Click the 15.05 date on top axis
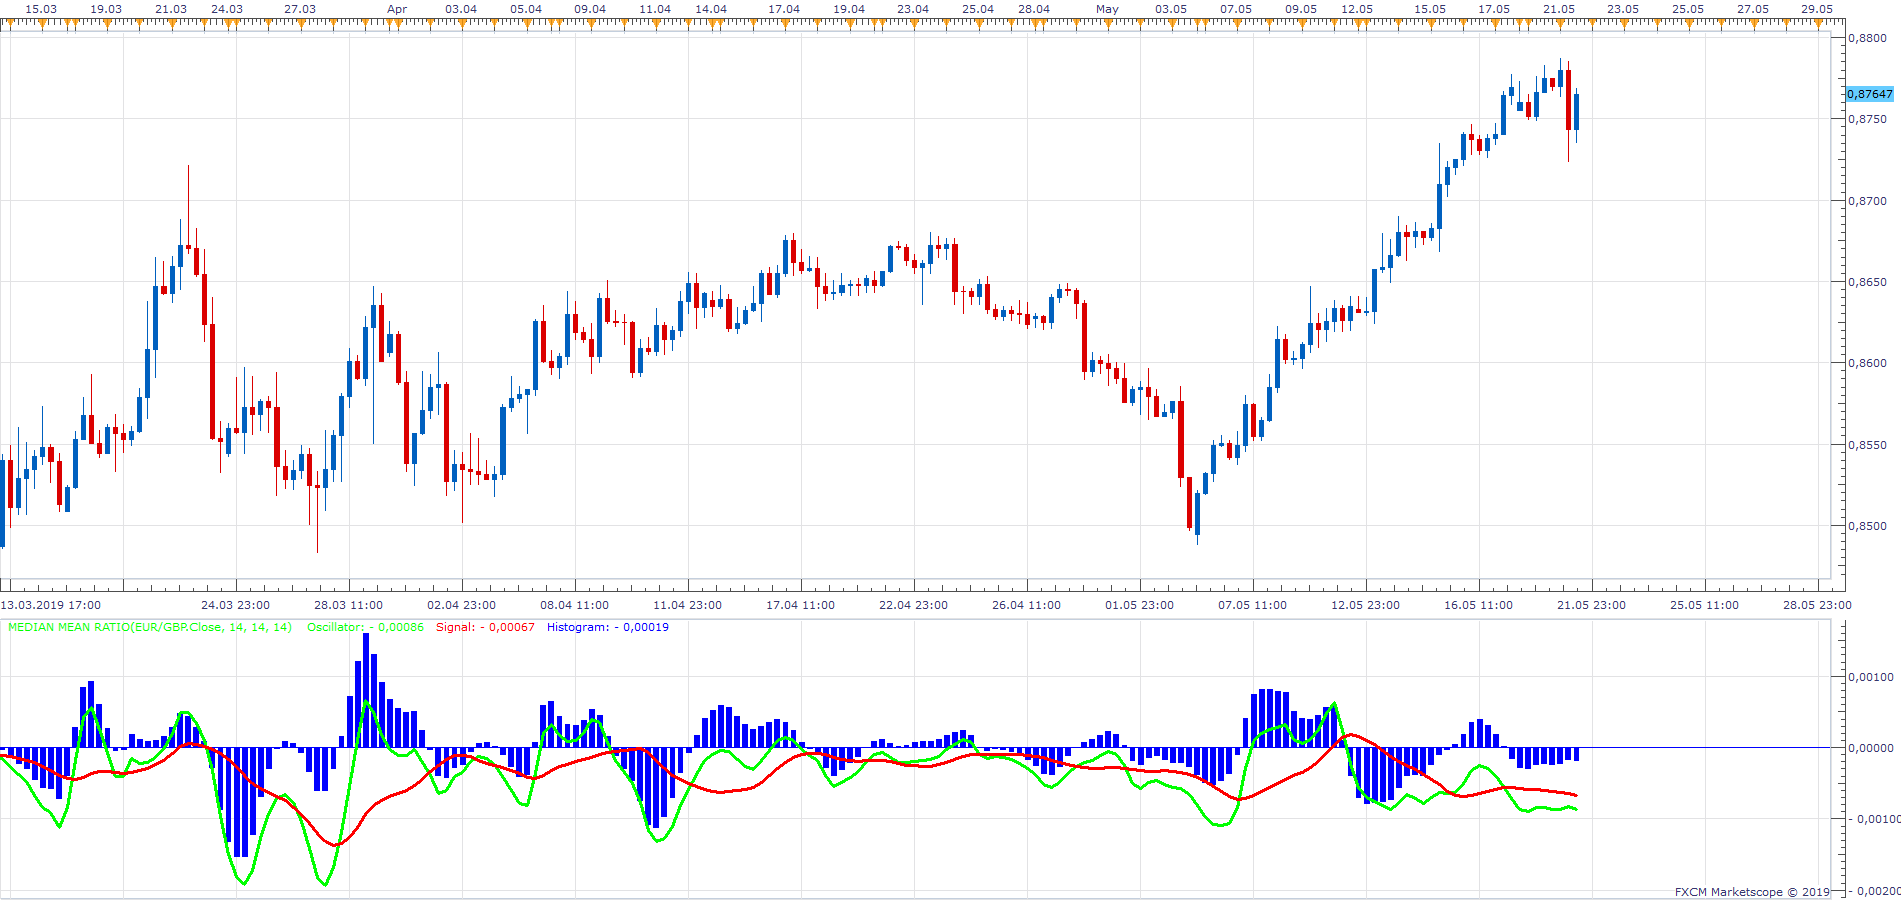Screen dimensions: 1903x900 pyautogui.click(x=1430, y=9)
